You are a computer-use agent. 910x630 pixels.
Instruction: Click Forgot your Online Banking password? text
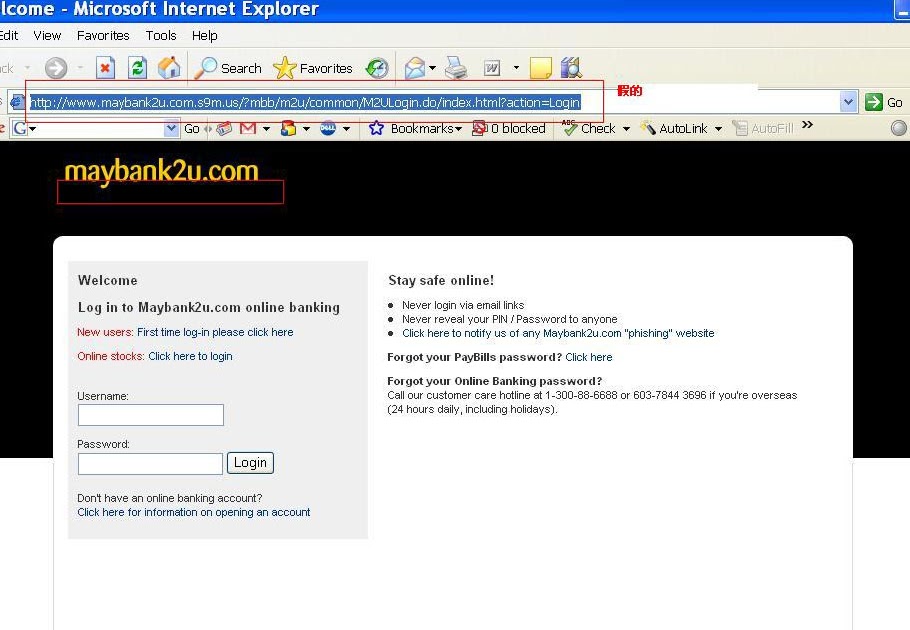coord(494,381)
